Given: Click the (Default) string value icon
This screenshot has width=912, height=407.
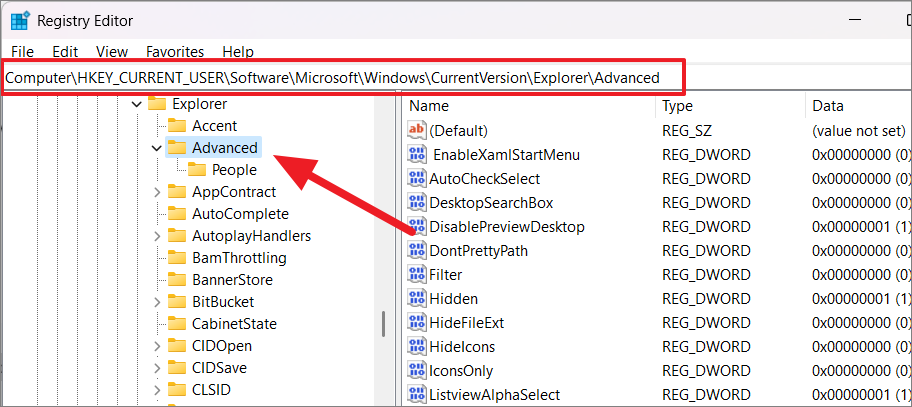Looking at the screenshot, I should tap(417, 131).
